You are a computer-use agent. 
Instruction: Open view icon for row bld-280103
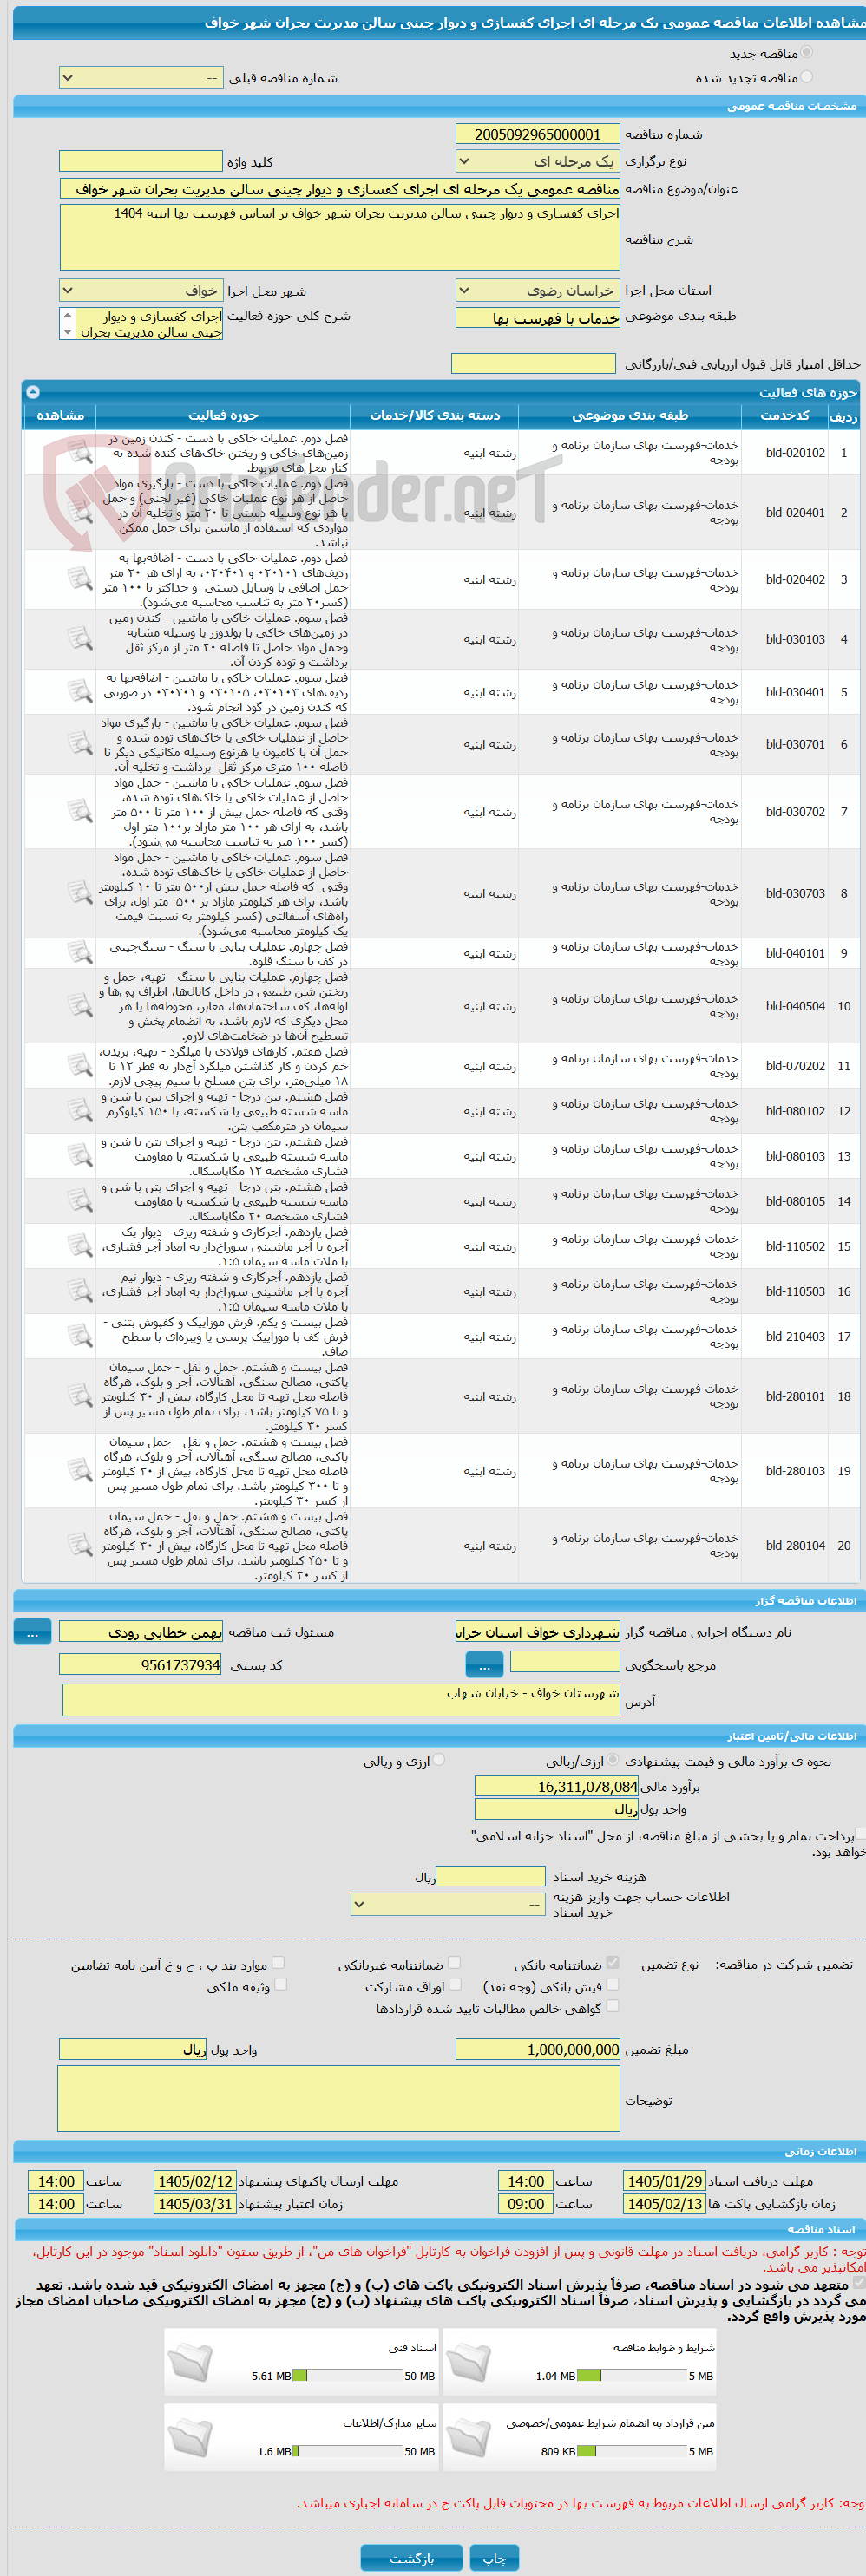tap(80, 1471)
